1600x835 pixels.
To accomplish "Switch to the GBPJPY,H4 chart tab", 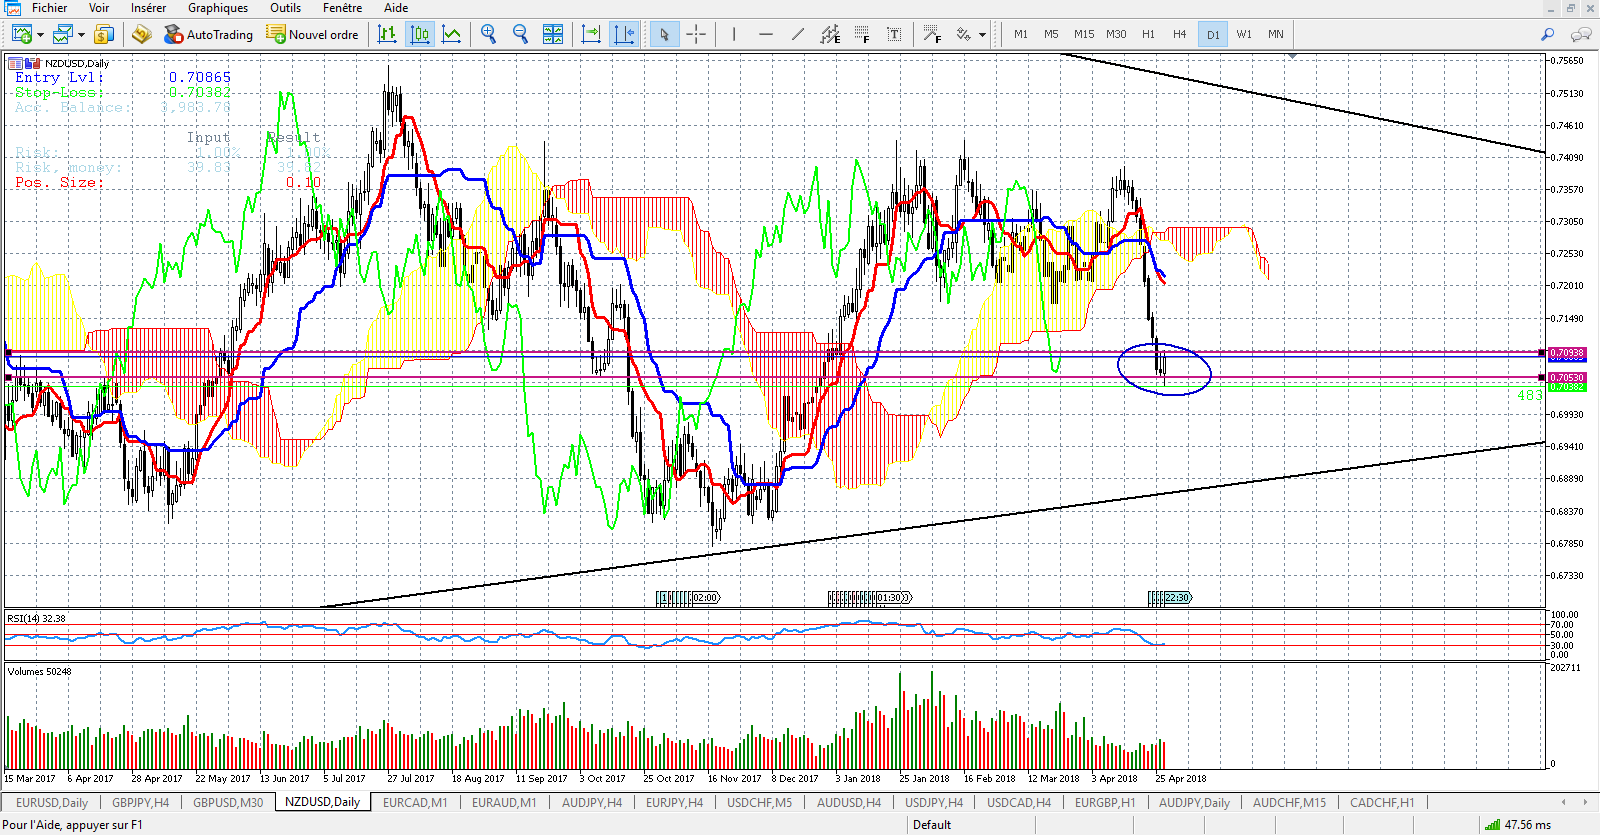I will (x=140, y=802).
